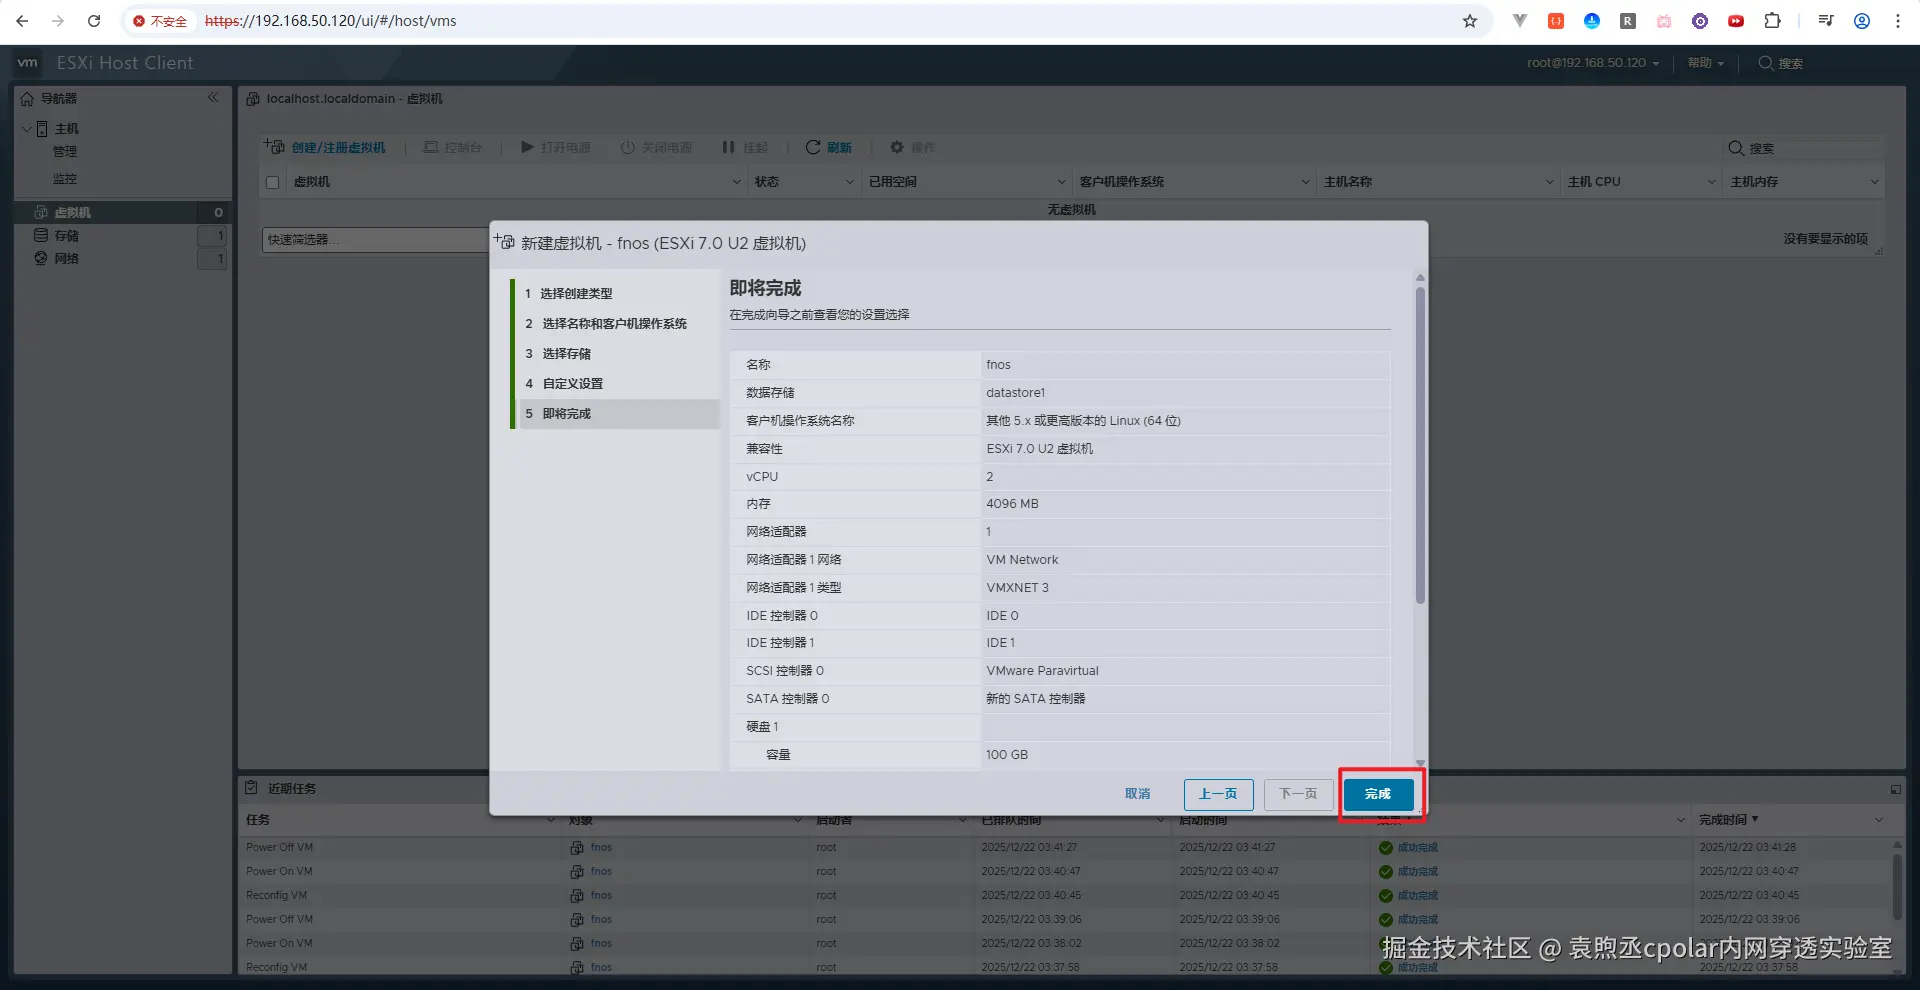Click 取消 to cancel the wizard
The width and height of the screenshot is (1920, 990).
1138,794
